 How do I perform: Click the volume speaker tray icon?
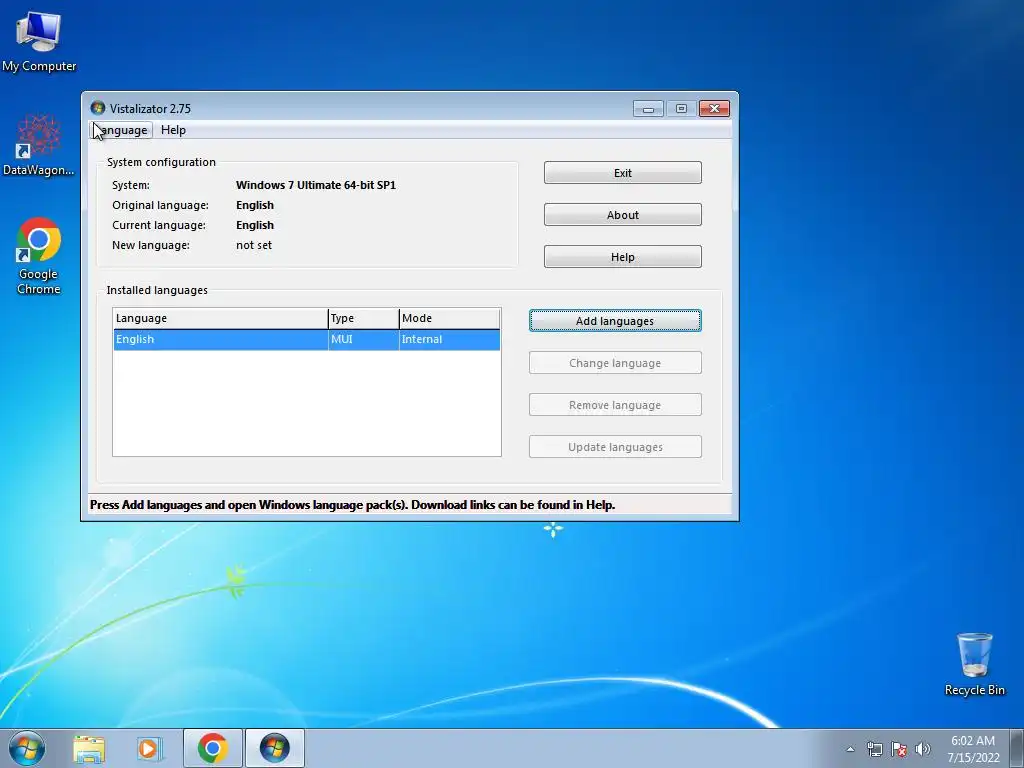coord(922,749)
